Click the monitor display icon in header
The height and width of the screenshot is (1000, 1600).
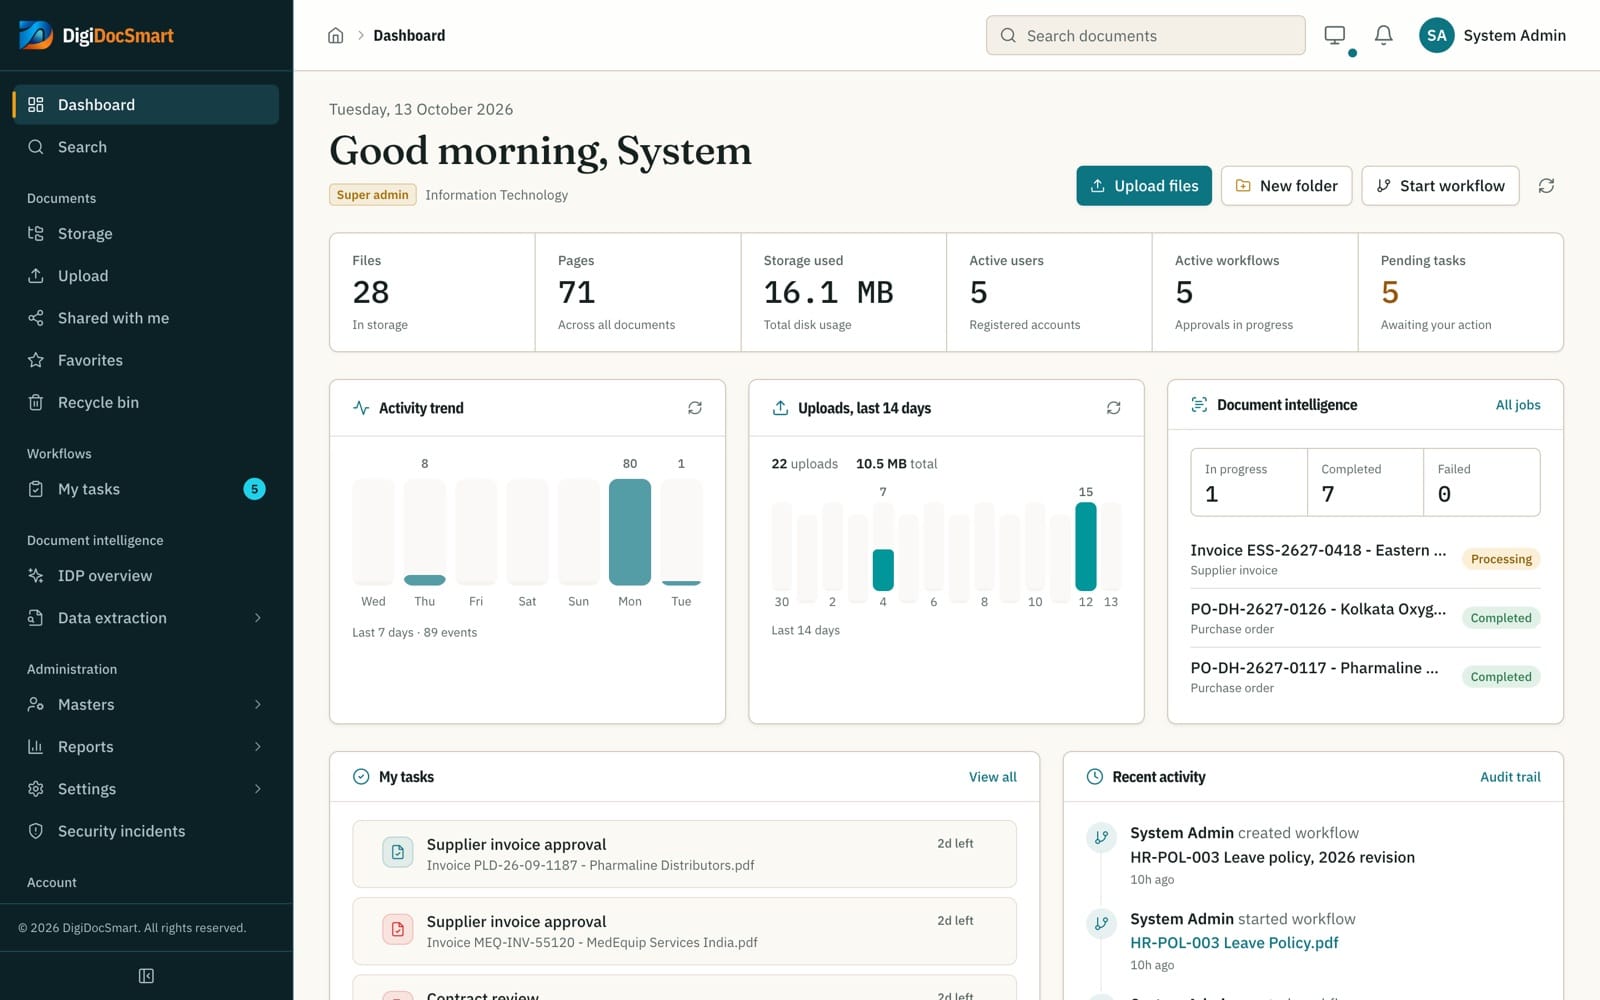coord(1335,36)
